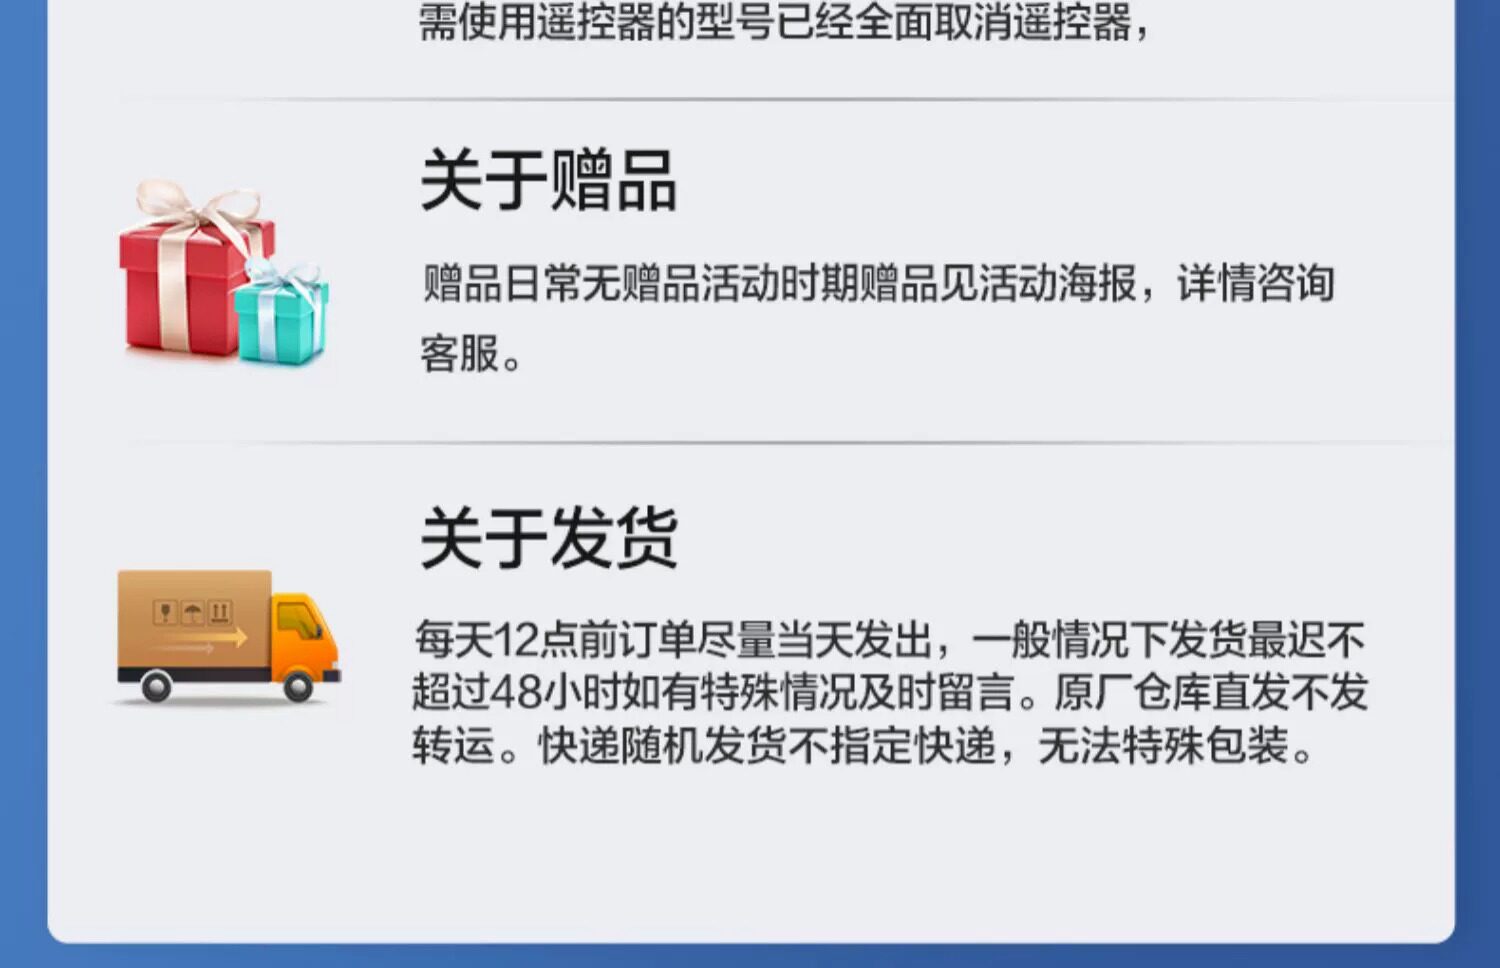This screenshot has width=1500, height=968.
Task: Click the ribbon bow on red gift
Action: point(196,208)
